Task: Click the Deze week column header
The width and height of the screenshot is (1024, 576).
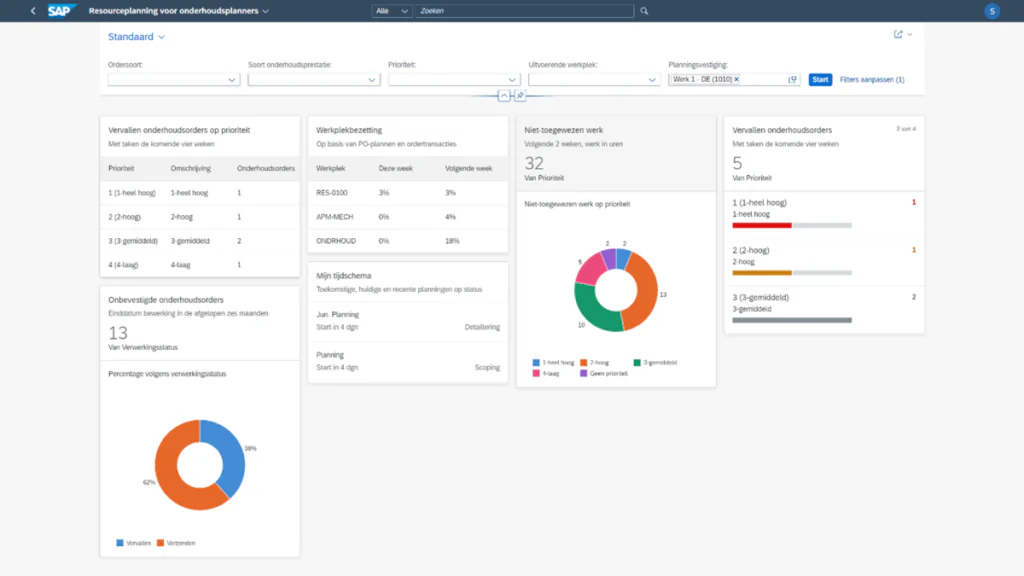Action: tap(396, 168)
